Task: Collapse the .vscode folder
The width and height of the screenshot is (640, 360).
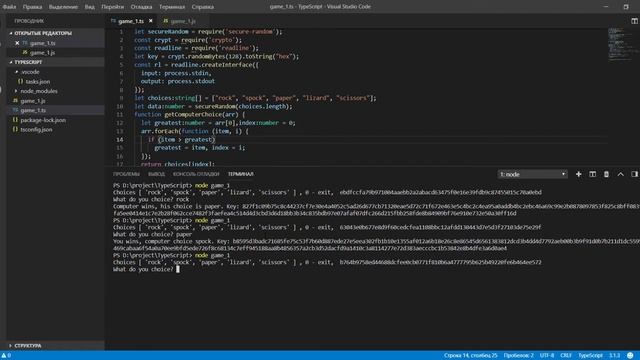Action: point(55,72)
